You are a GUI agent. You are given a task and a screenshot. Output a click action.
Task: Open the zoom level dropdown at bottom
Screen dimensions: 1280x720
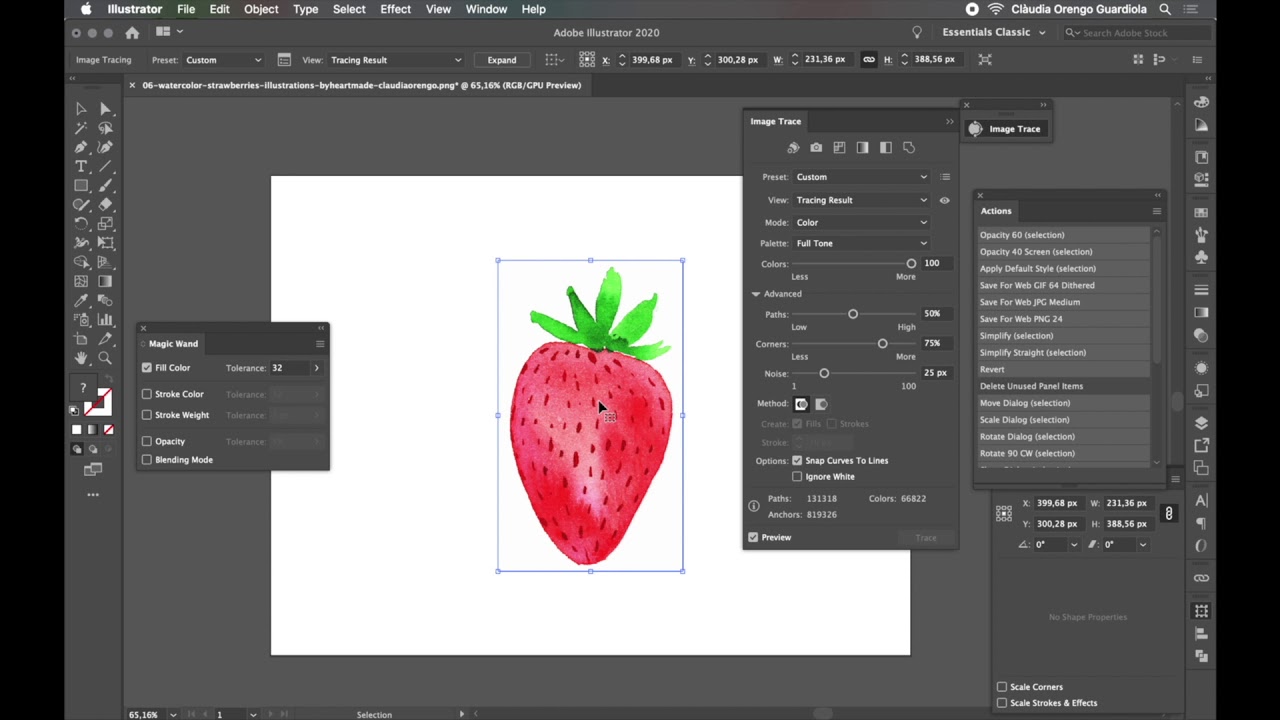click(173, 715)
